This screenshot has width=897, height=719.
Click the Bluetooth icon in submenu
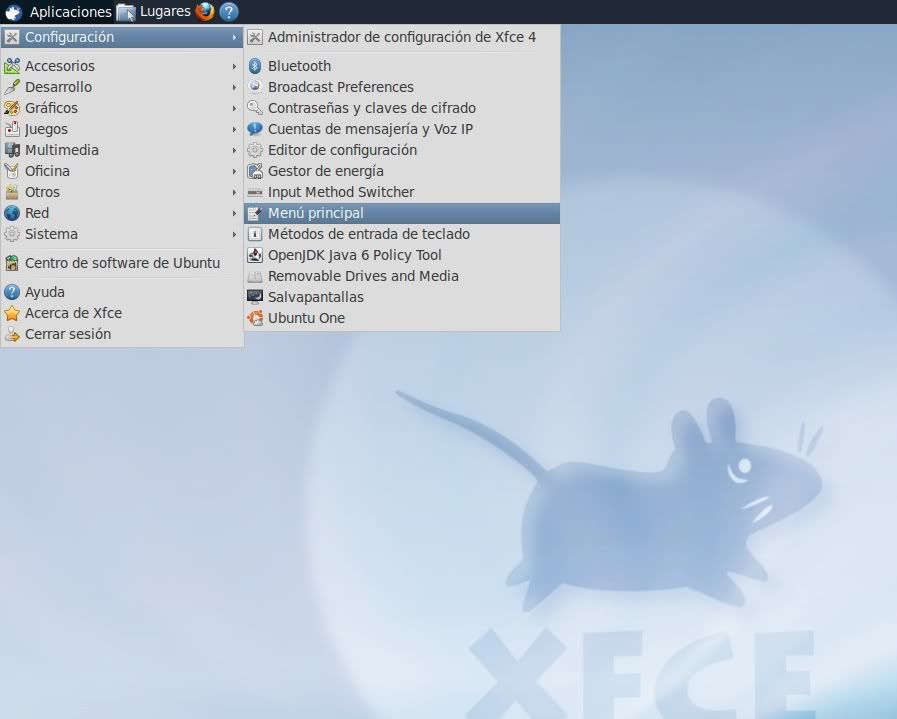[x=255, y=66]
